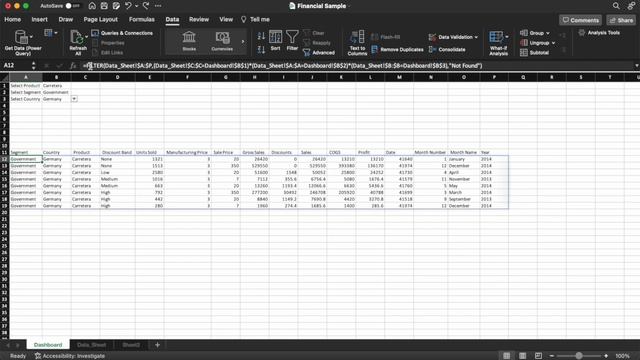Open more quick access options (ellipsis)

158,6
